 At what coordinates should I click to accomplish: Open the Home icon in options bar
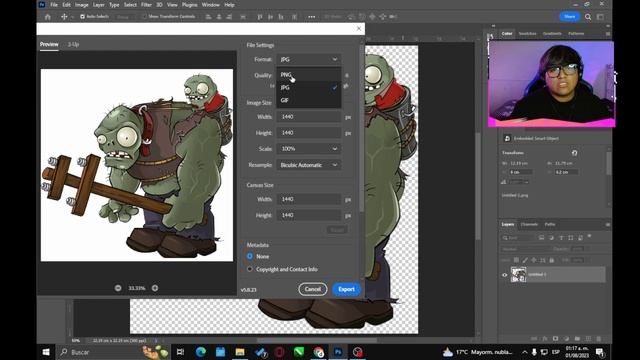[x=48, y=17]
